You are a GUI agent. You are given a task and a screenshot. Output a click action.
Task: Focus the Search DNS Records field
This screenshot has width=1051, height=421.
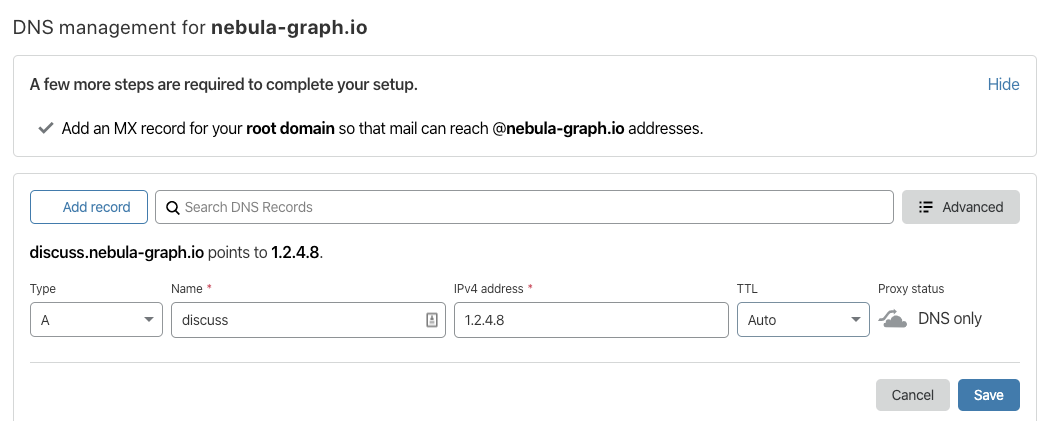[x=530, y=207]
